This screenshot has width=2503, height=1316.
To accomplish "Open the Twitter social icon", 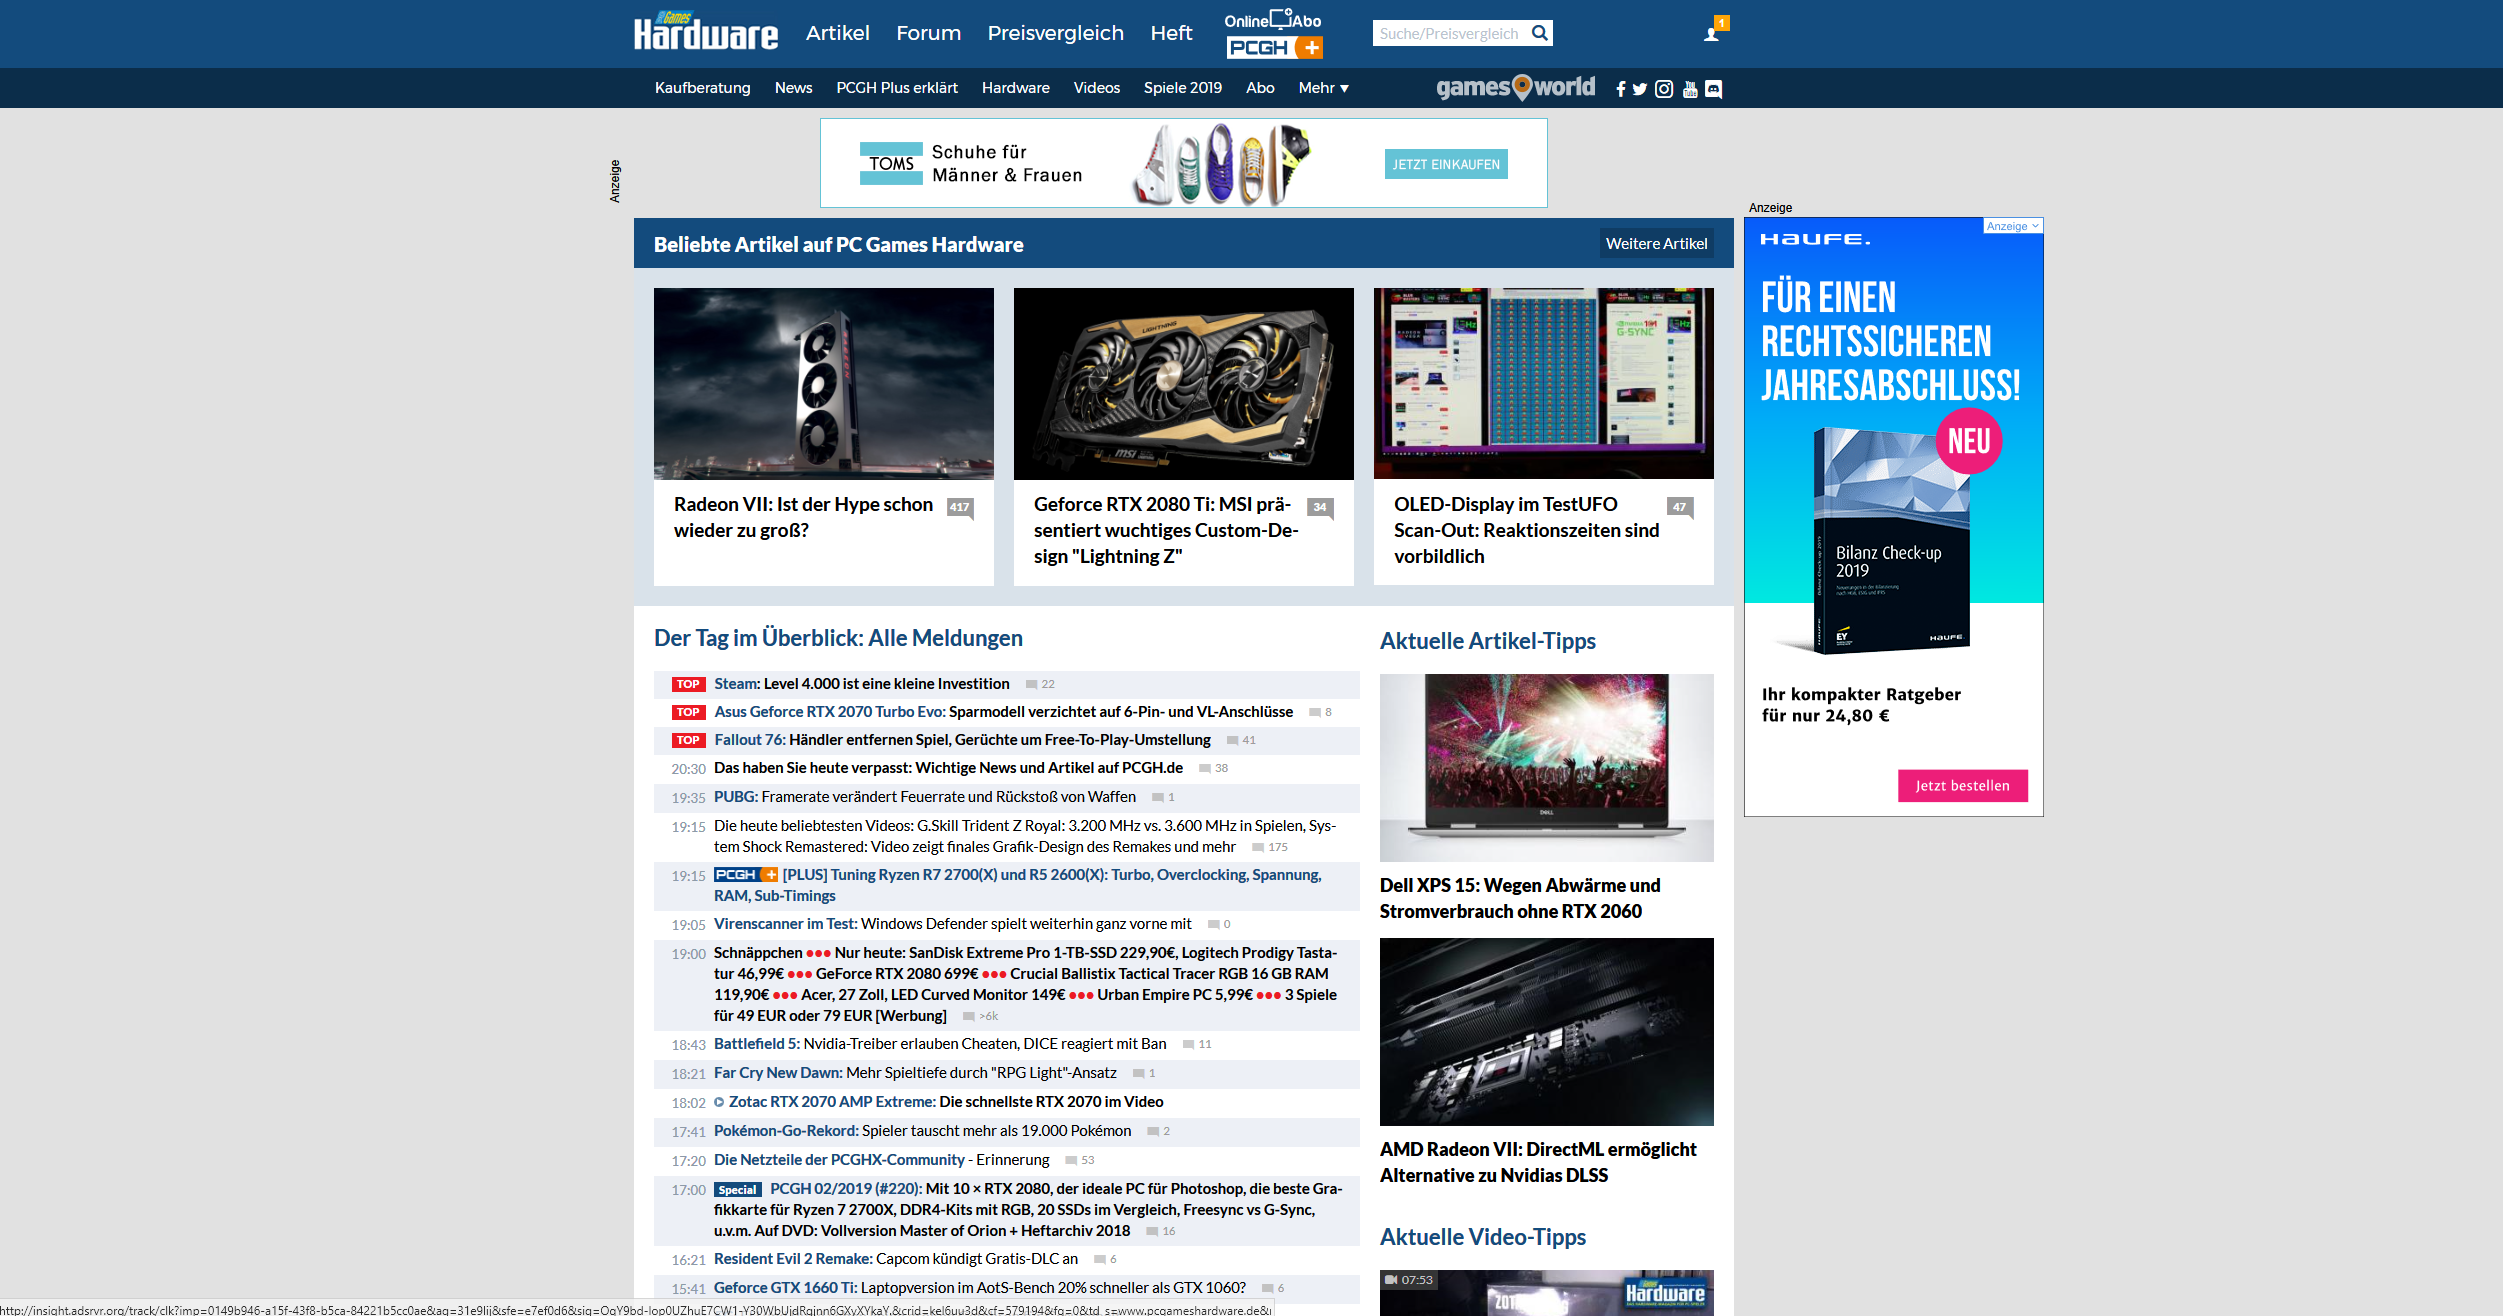I will 1640,89.
